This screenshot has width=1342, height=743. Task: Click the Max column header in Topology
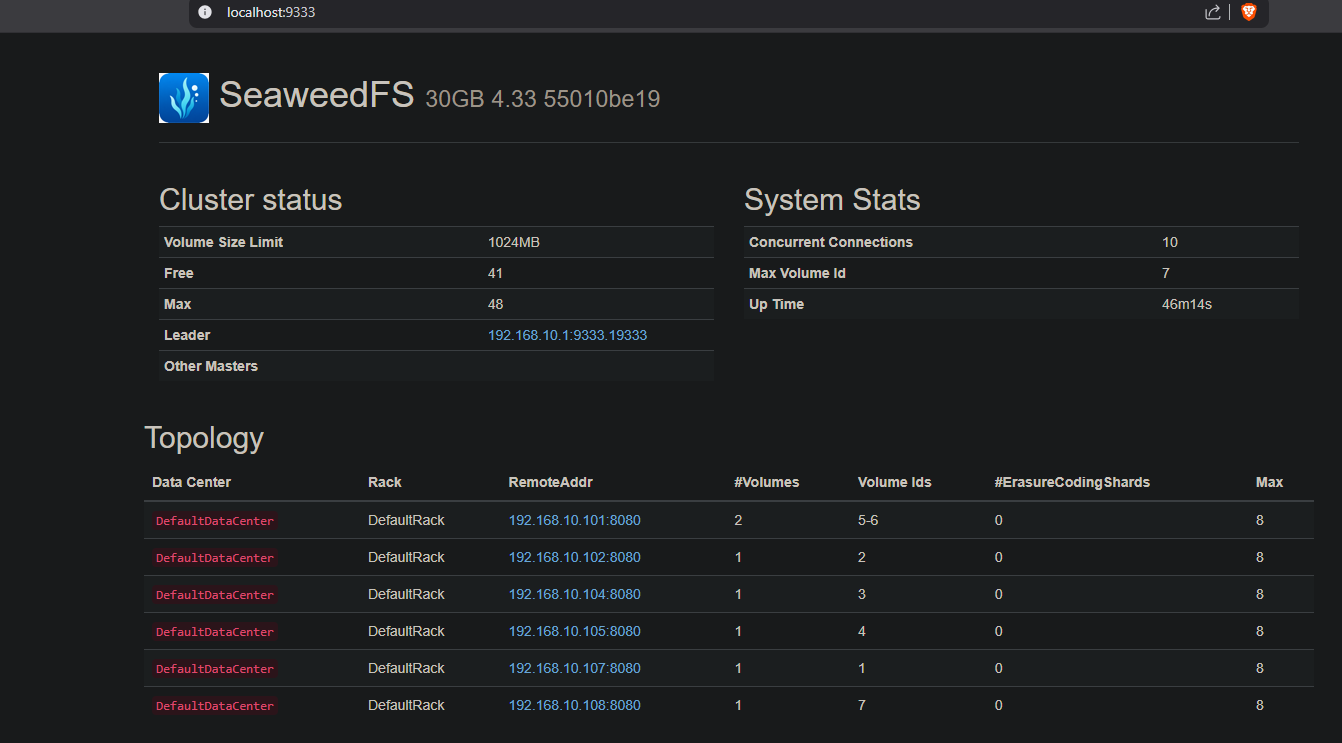pos(1269,482)
